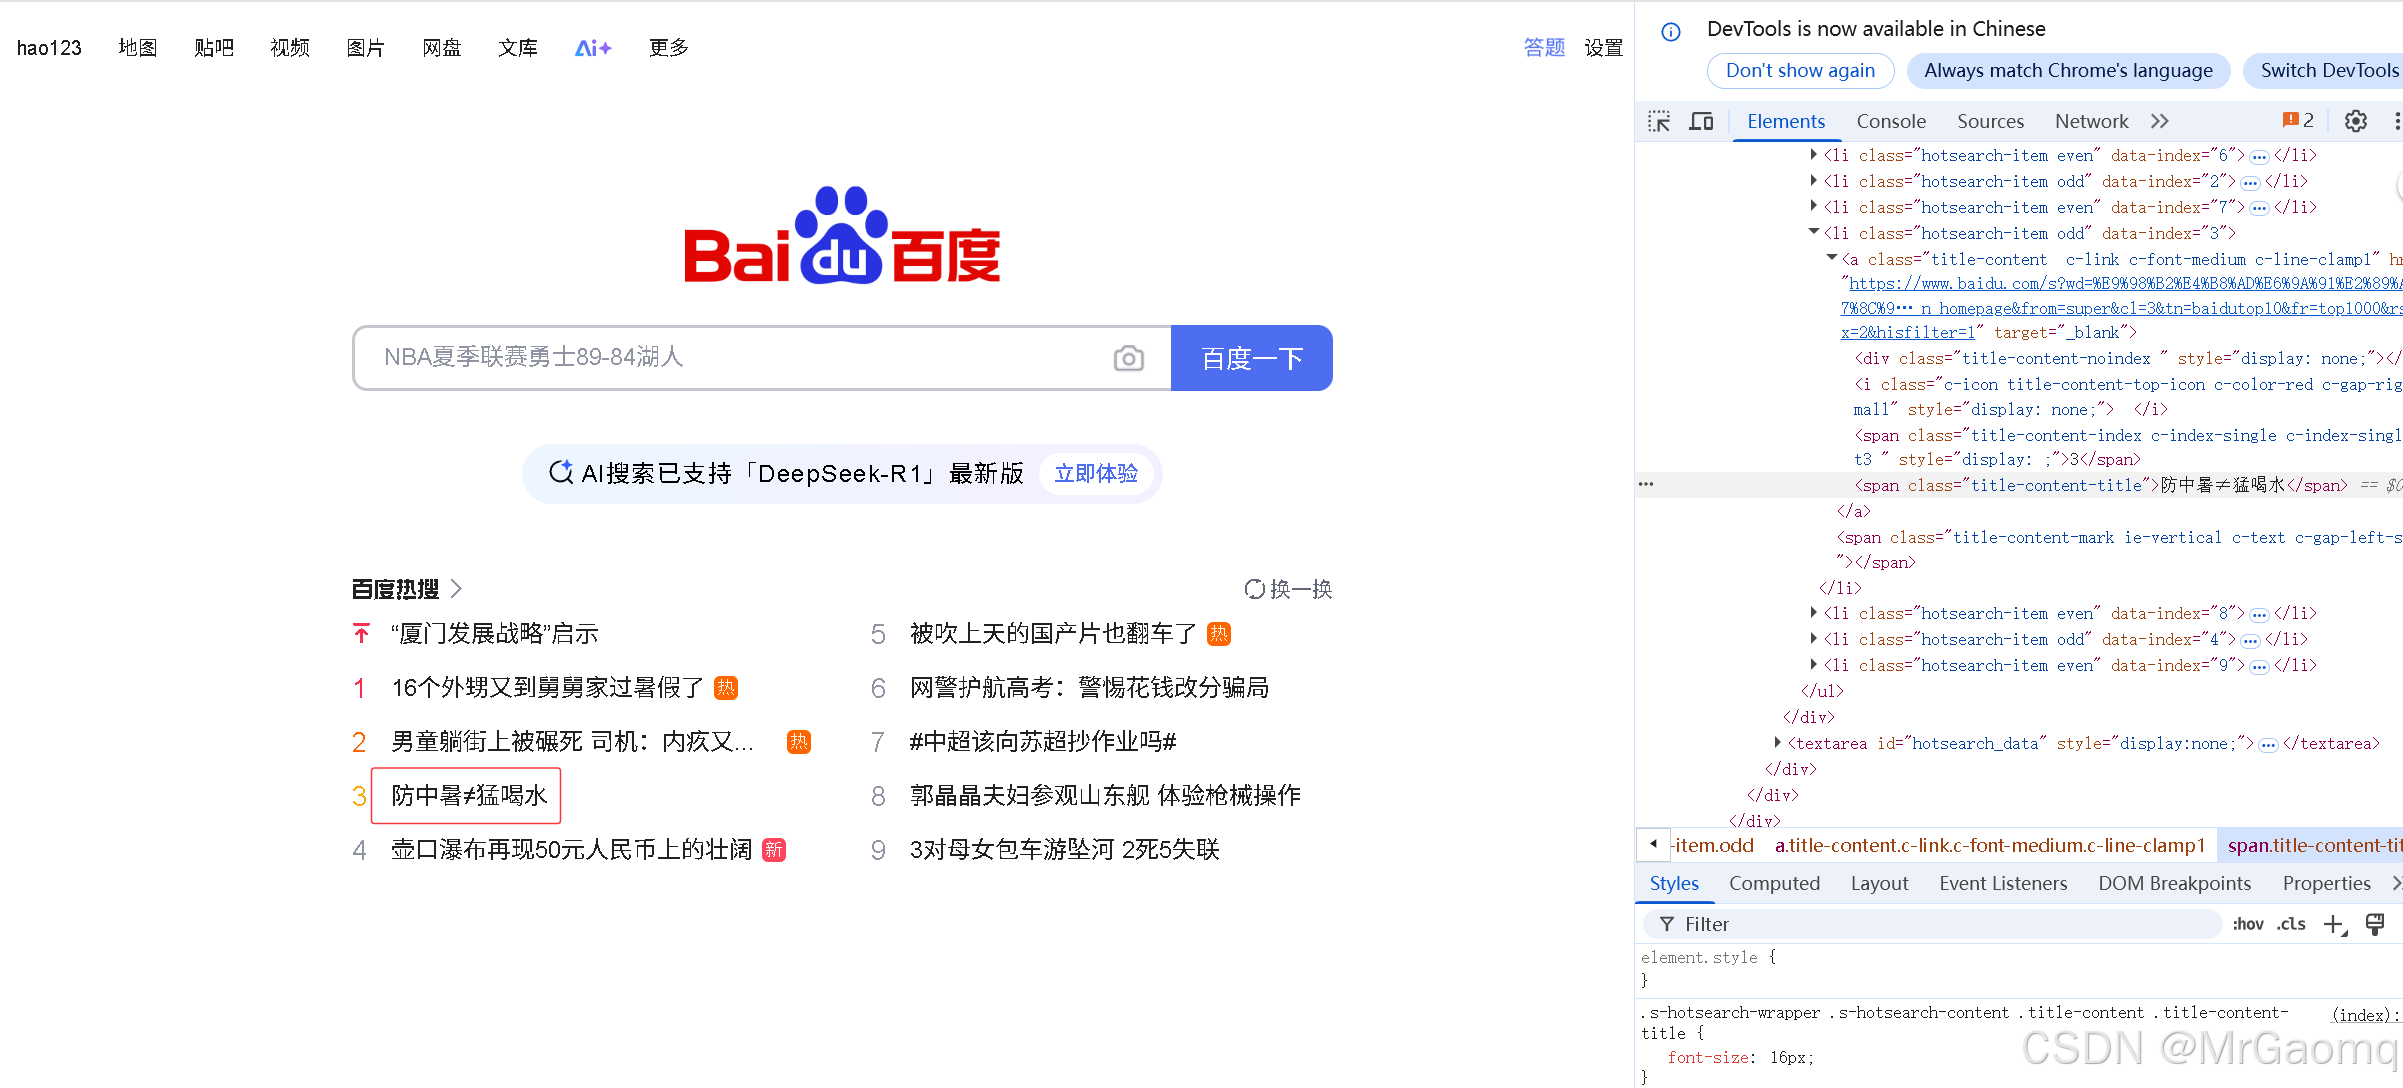Image resolution: width=2403 pixels, height=1088 pixels.
Task: Expand li element with data-index 6
Action: (1813, 155)
